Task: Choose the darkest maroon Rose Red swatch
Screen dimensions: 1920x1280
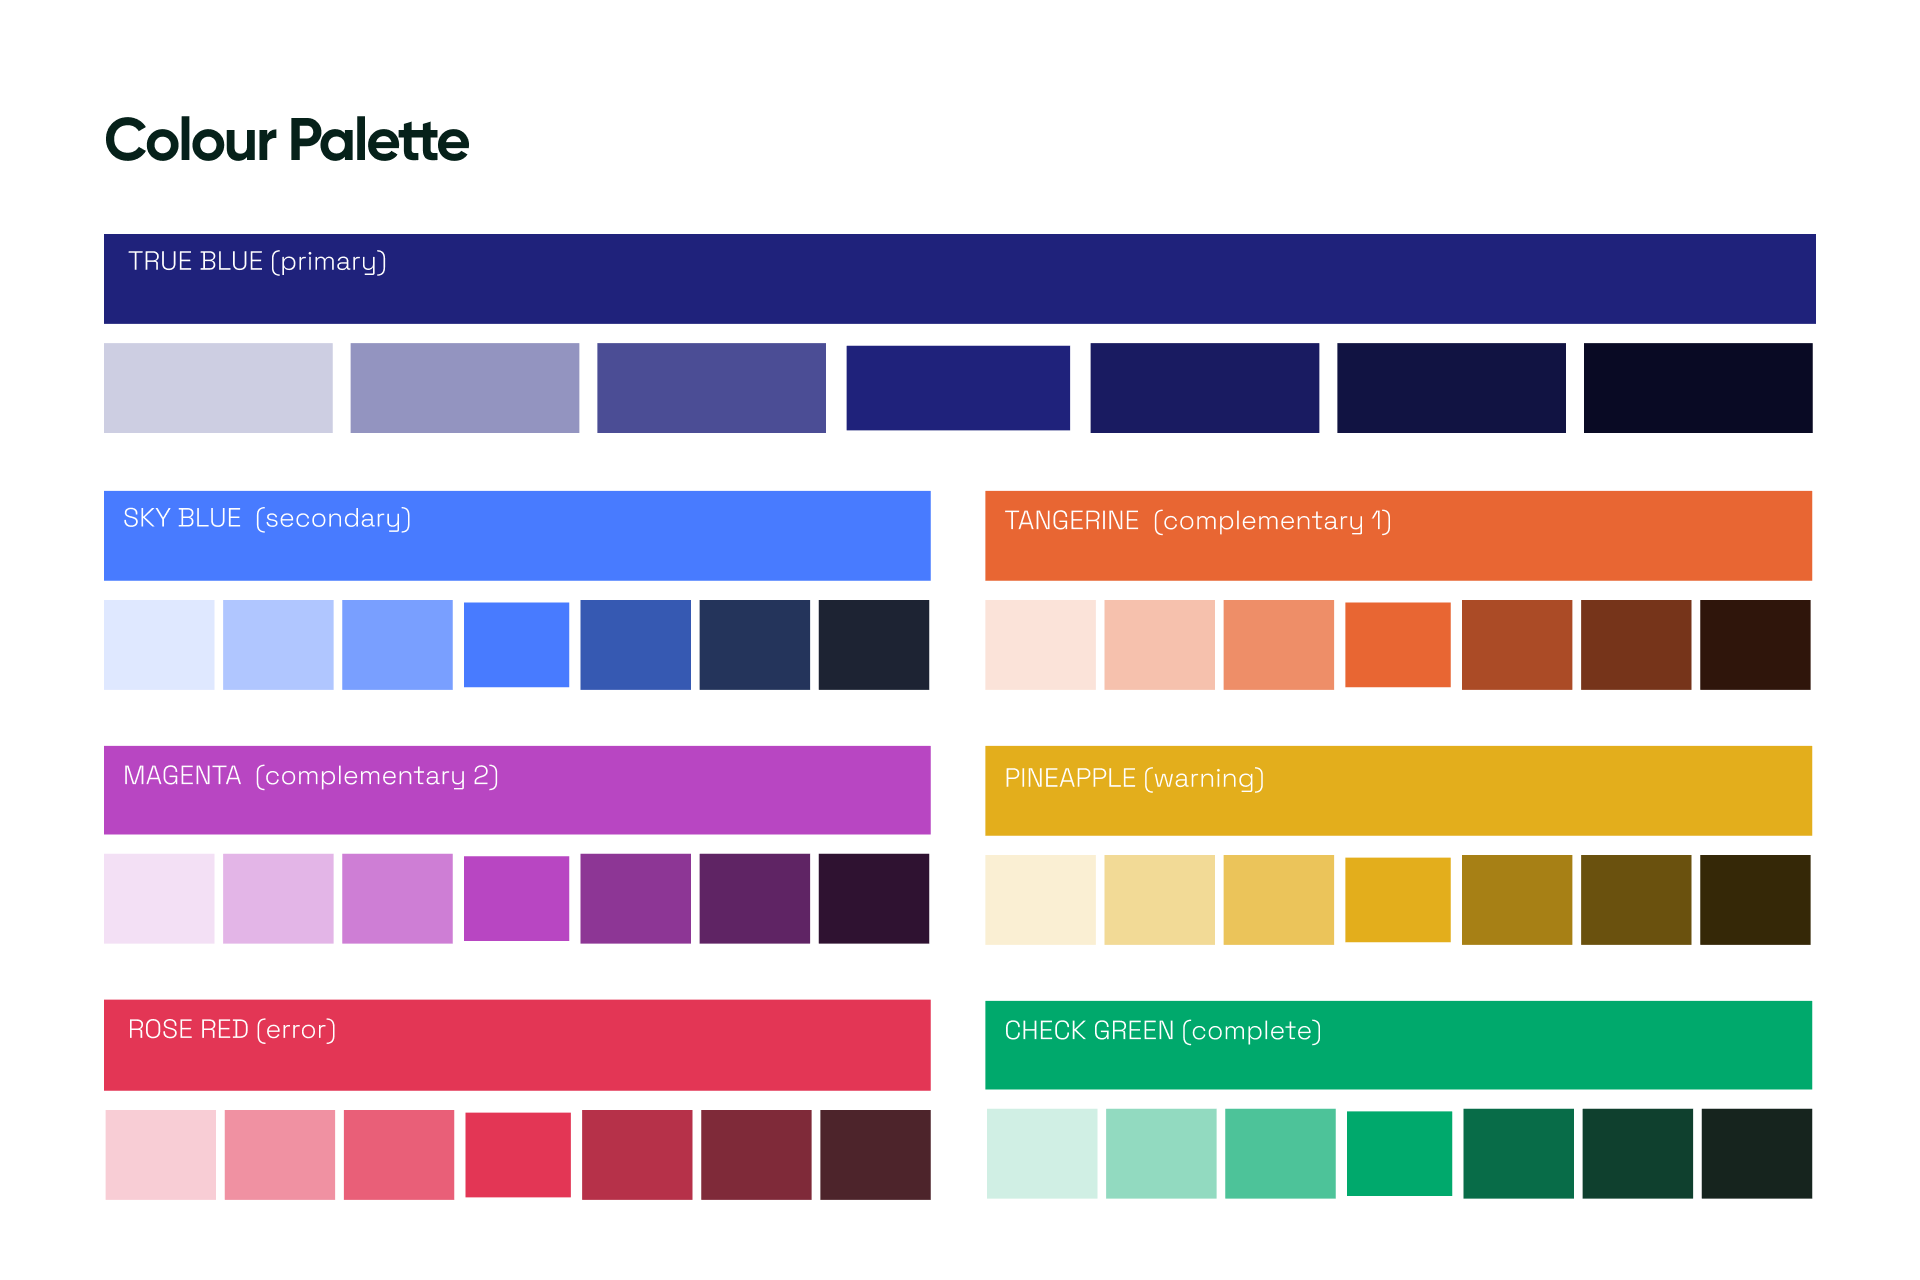Action: 875,1155
